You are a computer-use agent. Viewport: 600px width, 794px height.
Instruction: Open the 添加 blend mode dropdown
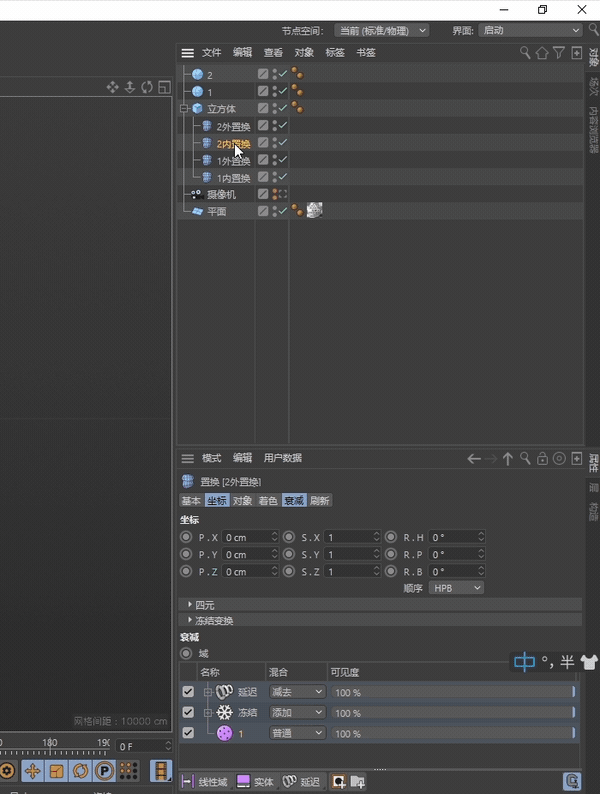[297, 712]
